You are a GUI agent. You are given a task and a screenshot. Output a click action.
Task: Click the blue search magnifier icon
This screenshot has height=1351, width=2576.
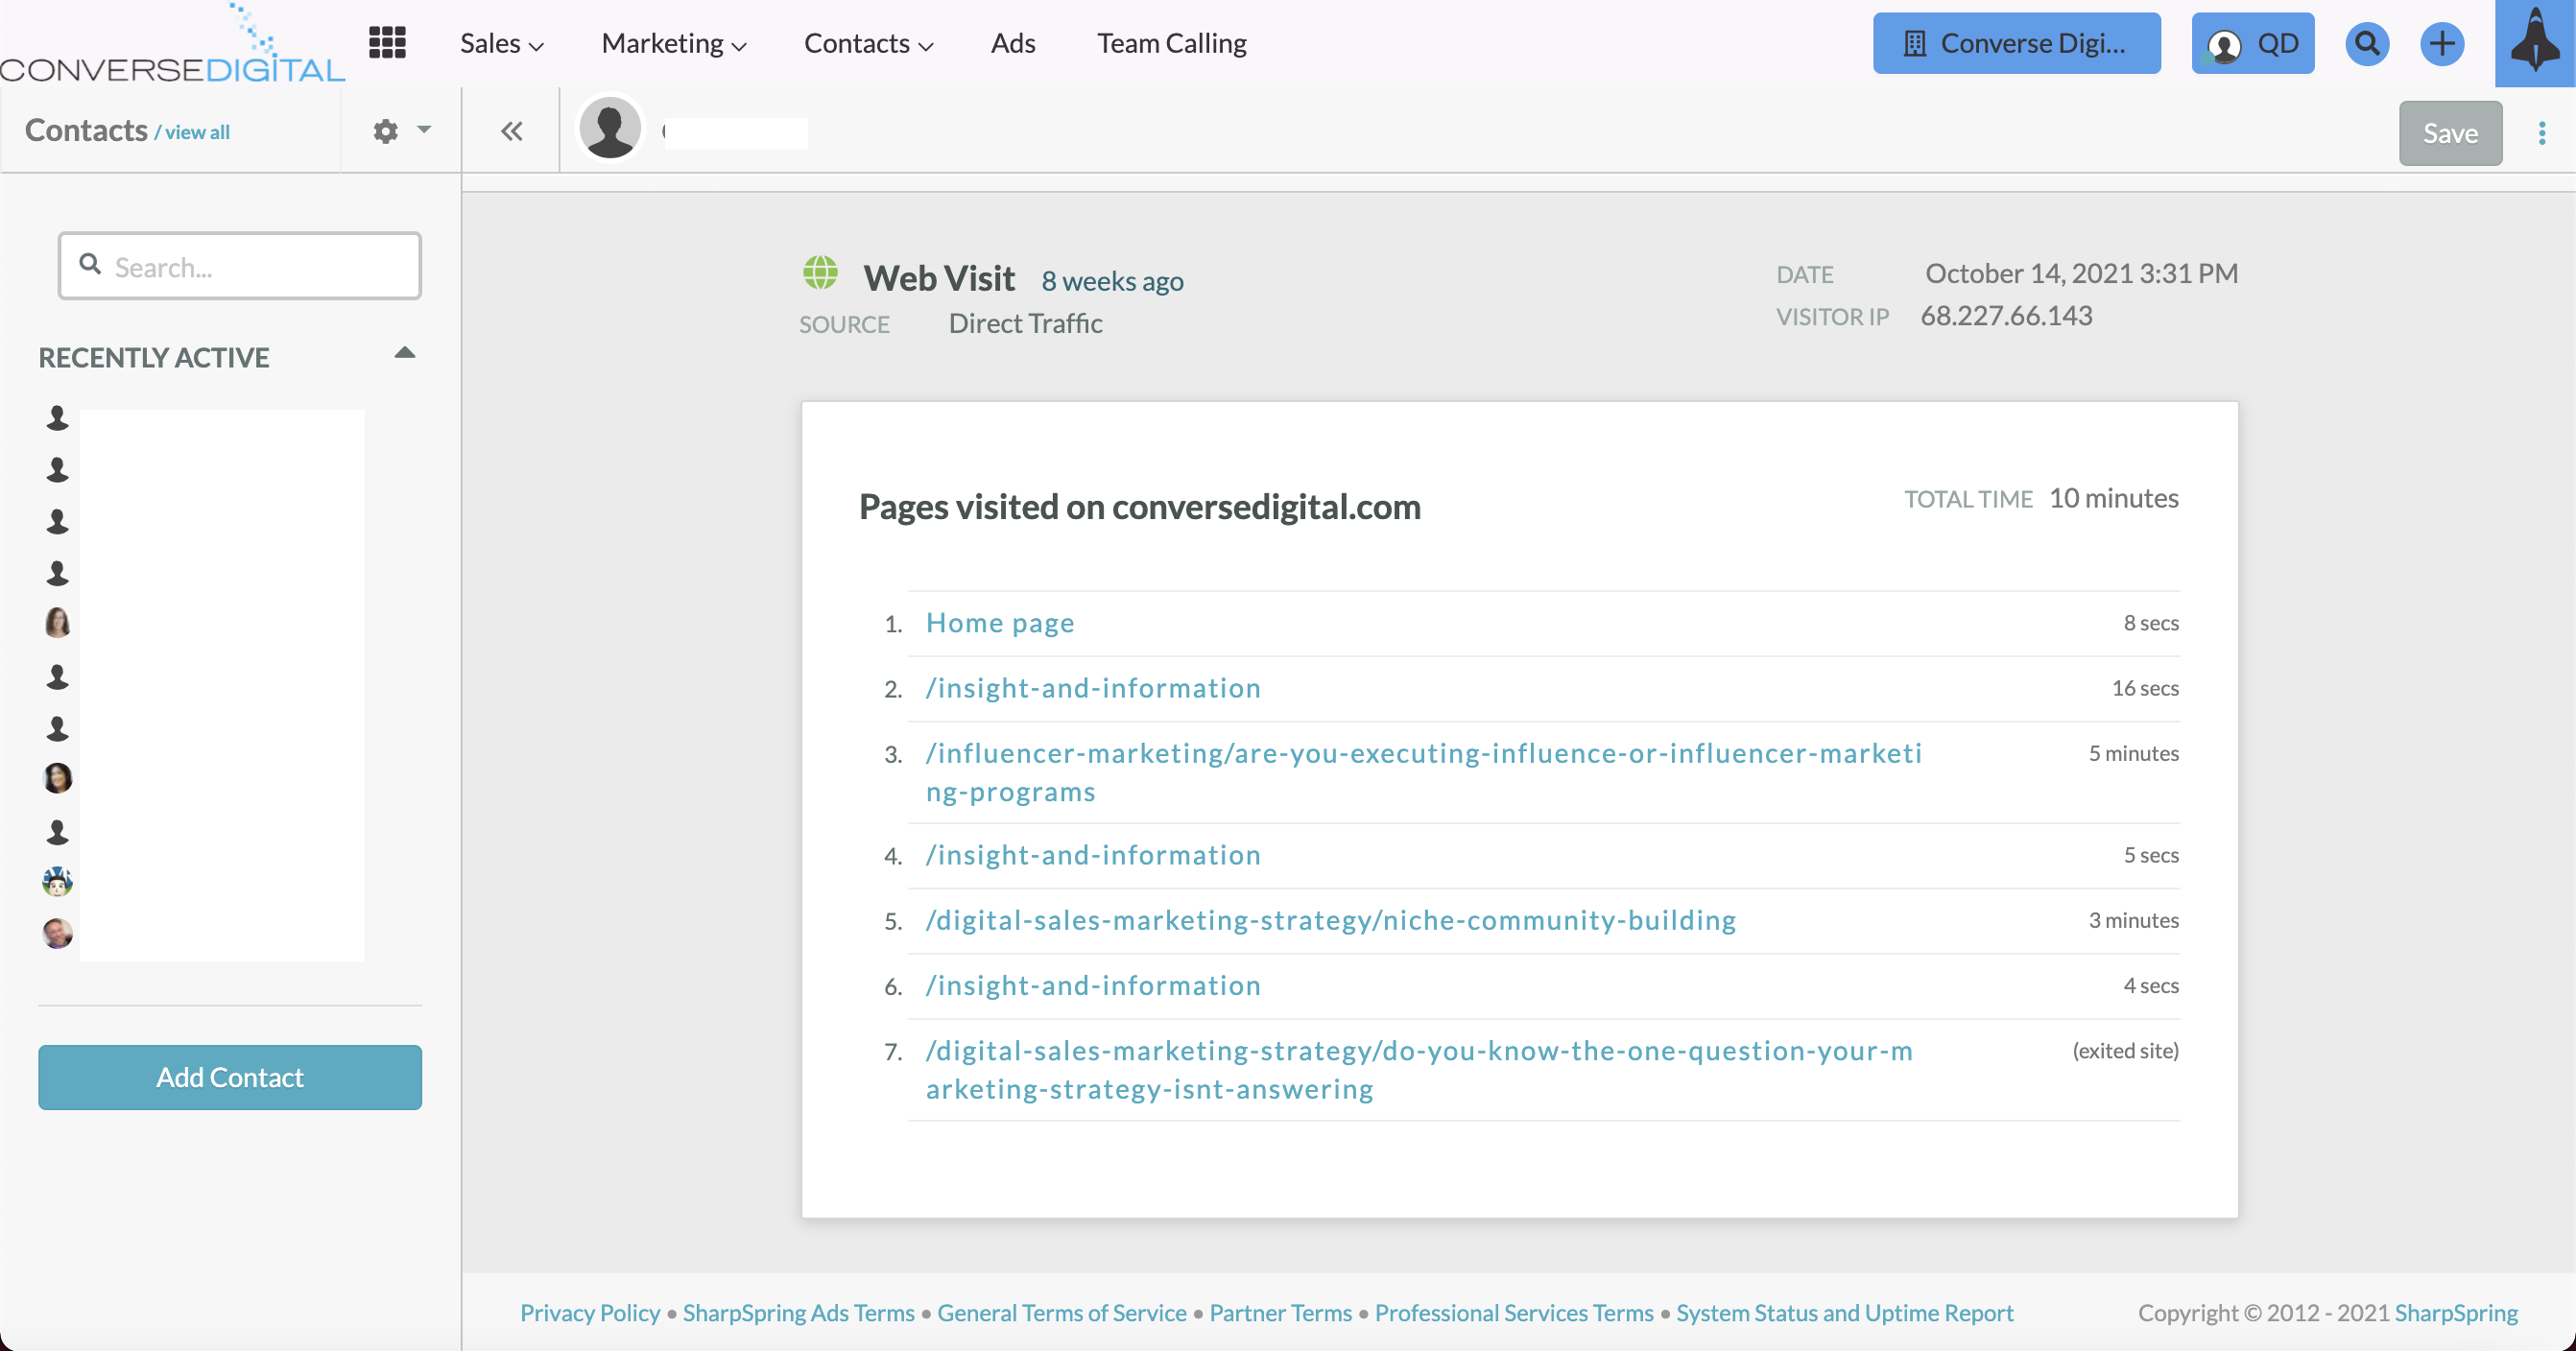2366,43
